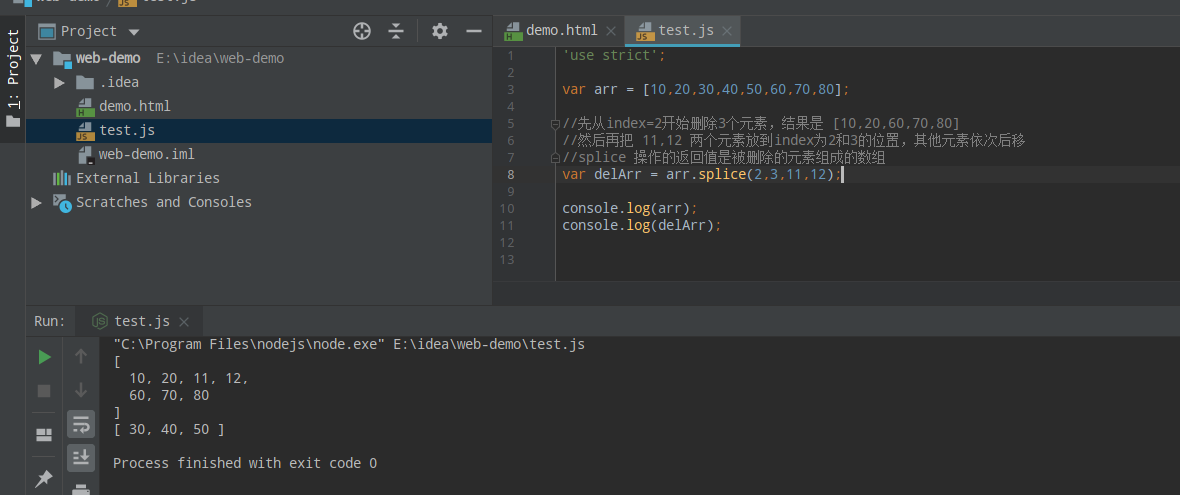Click the web-demo folder icon in tree
This screenshot has height=495, width=1180.
[x=62, y=59]
